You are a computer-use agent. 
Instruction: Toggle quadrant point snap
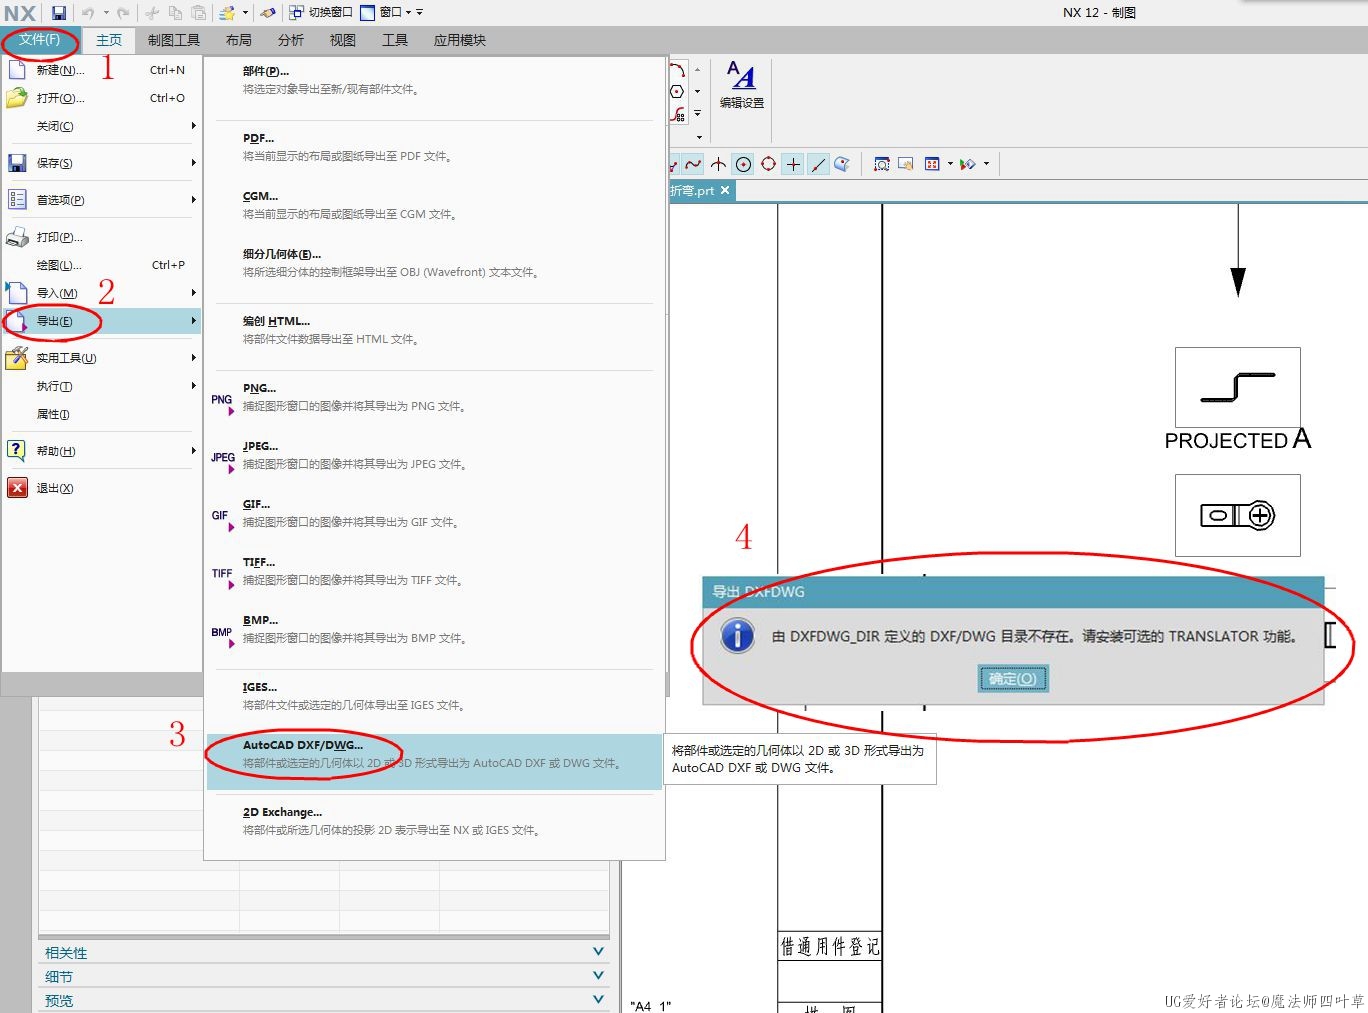tap(768, 164)
